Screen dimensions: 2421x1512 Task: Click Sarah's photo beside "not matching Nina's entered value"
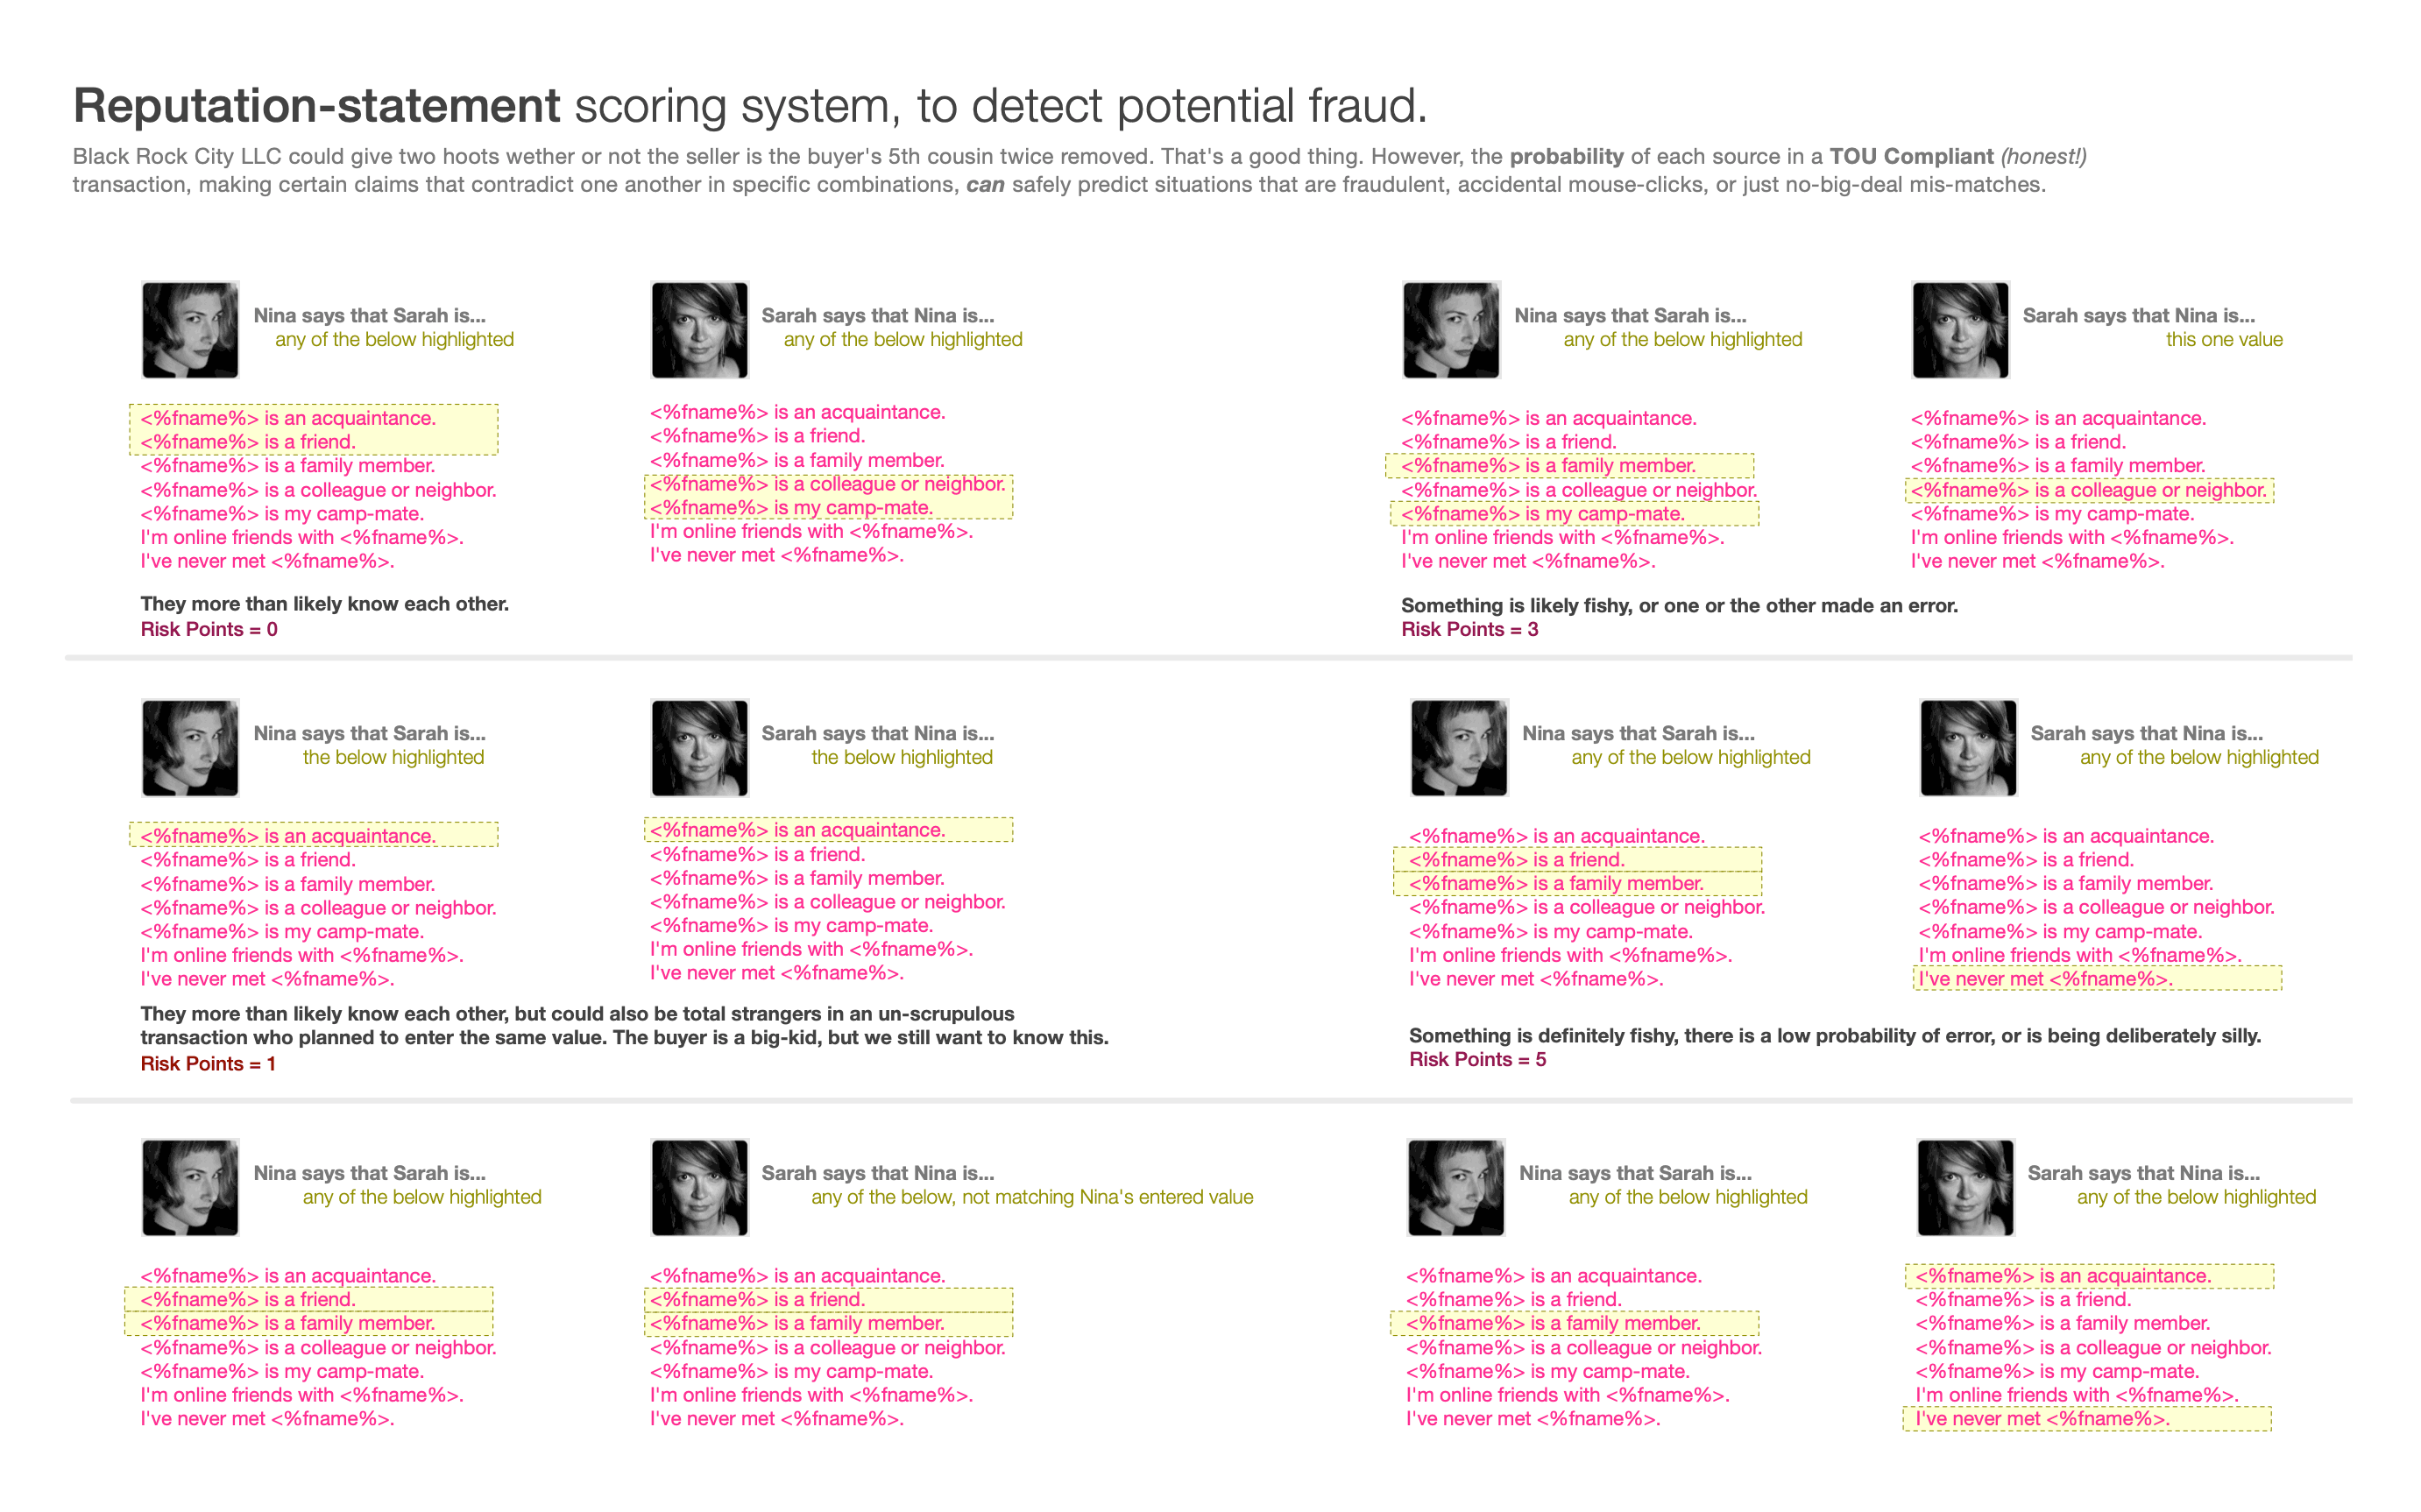coord(699,1187)
